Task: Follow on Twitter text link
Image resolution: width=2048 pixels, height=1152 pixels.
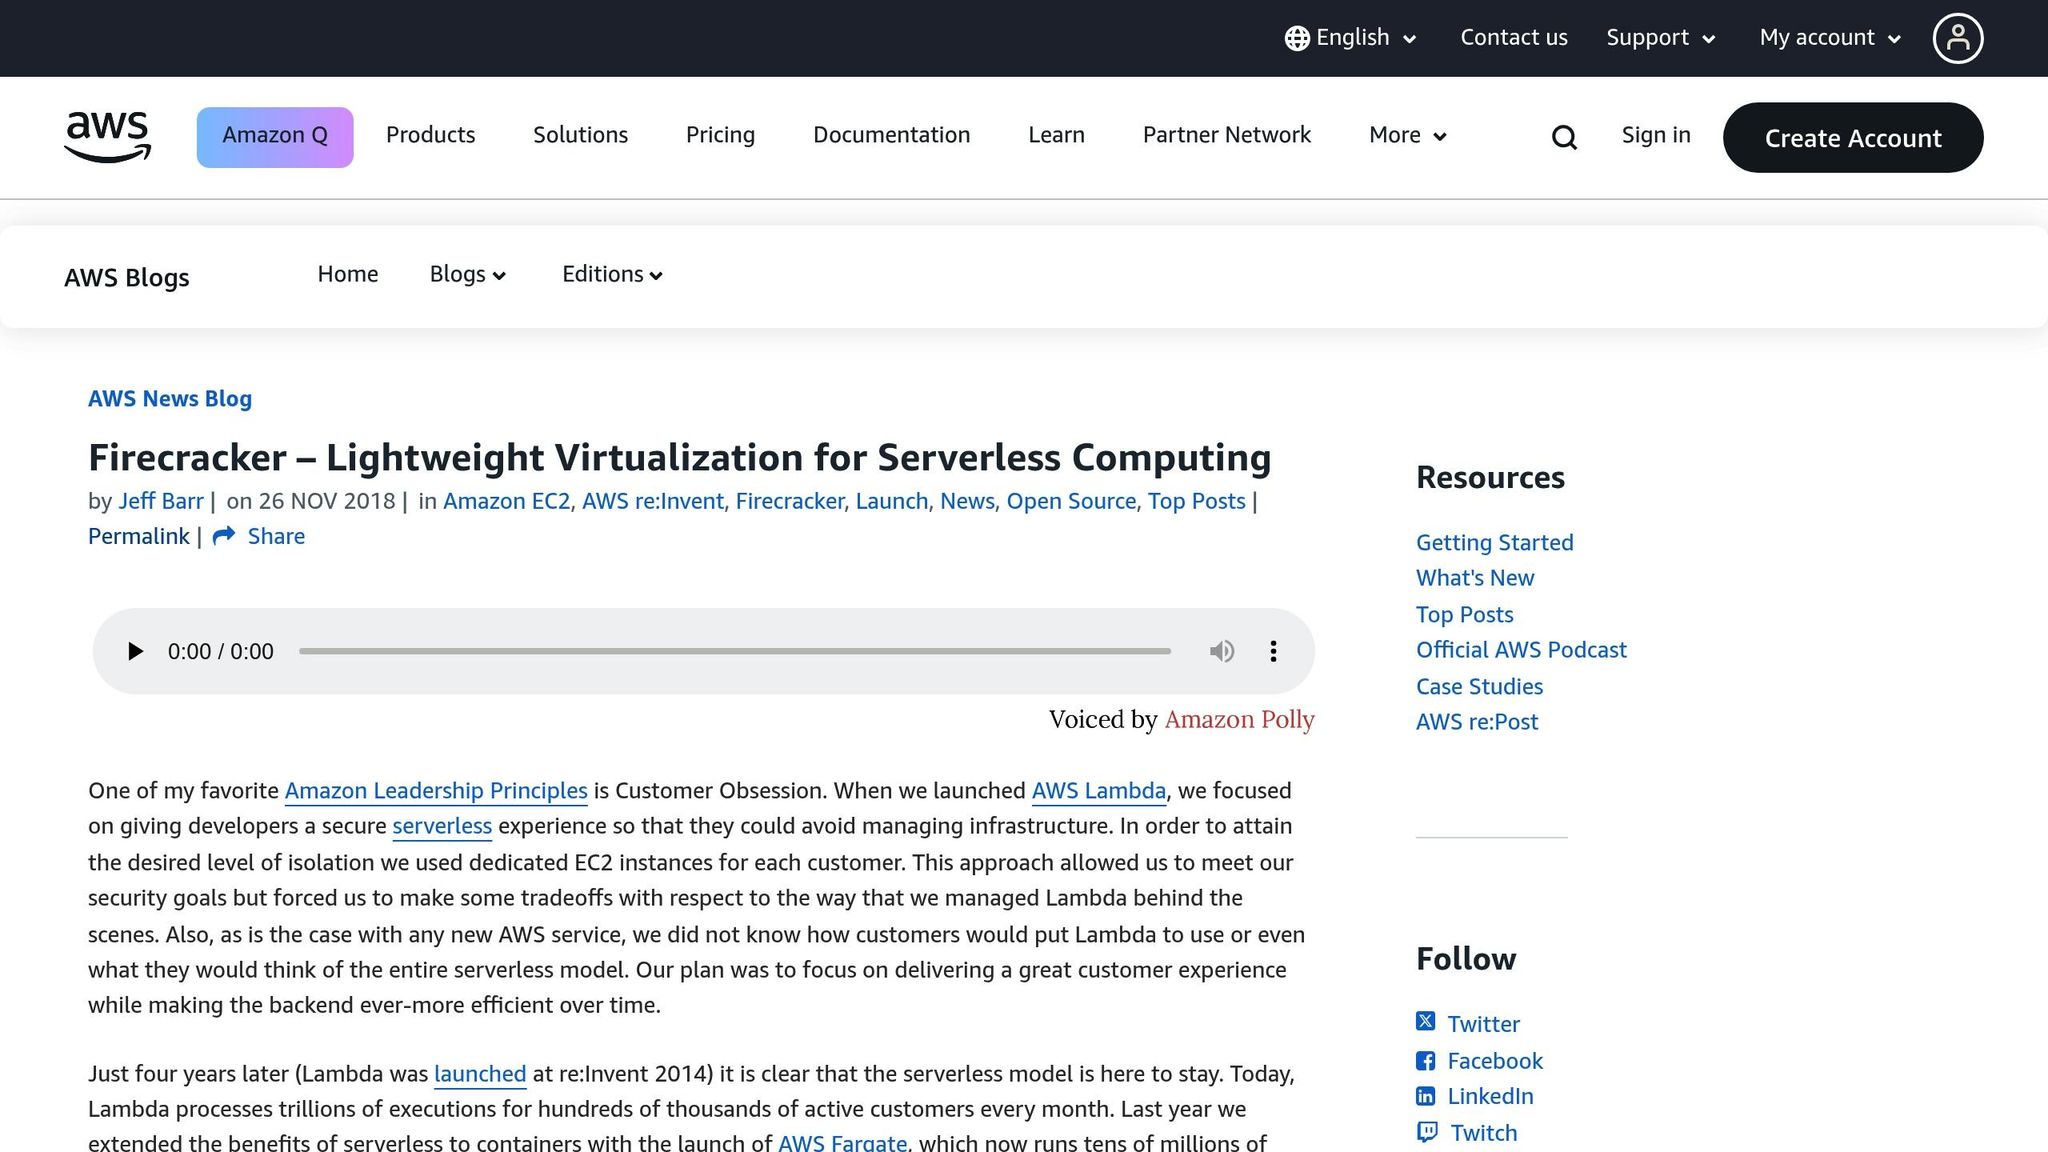Action: (x=1483, y=1024)
